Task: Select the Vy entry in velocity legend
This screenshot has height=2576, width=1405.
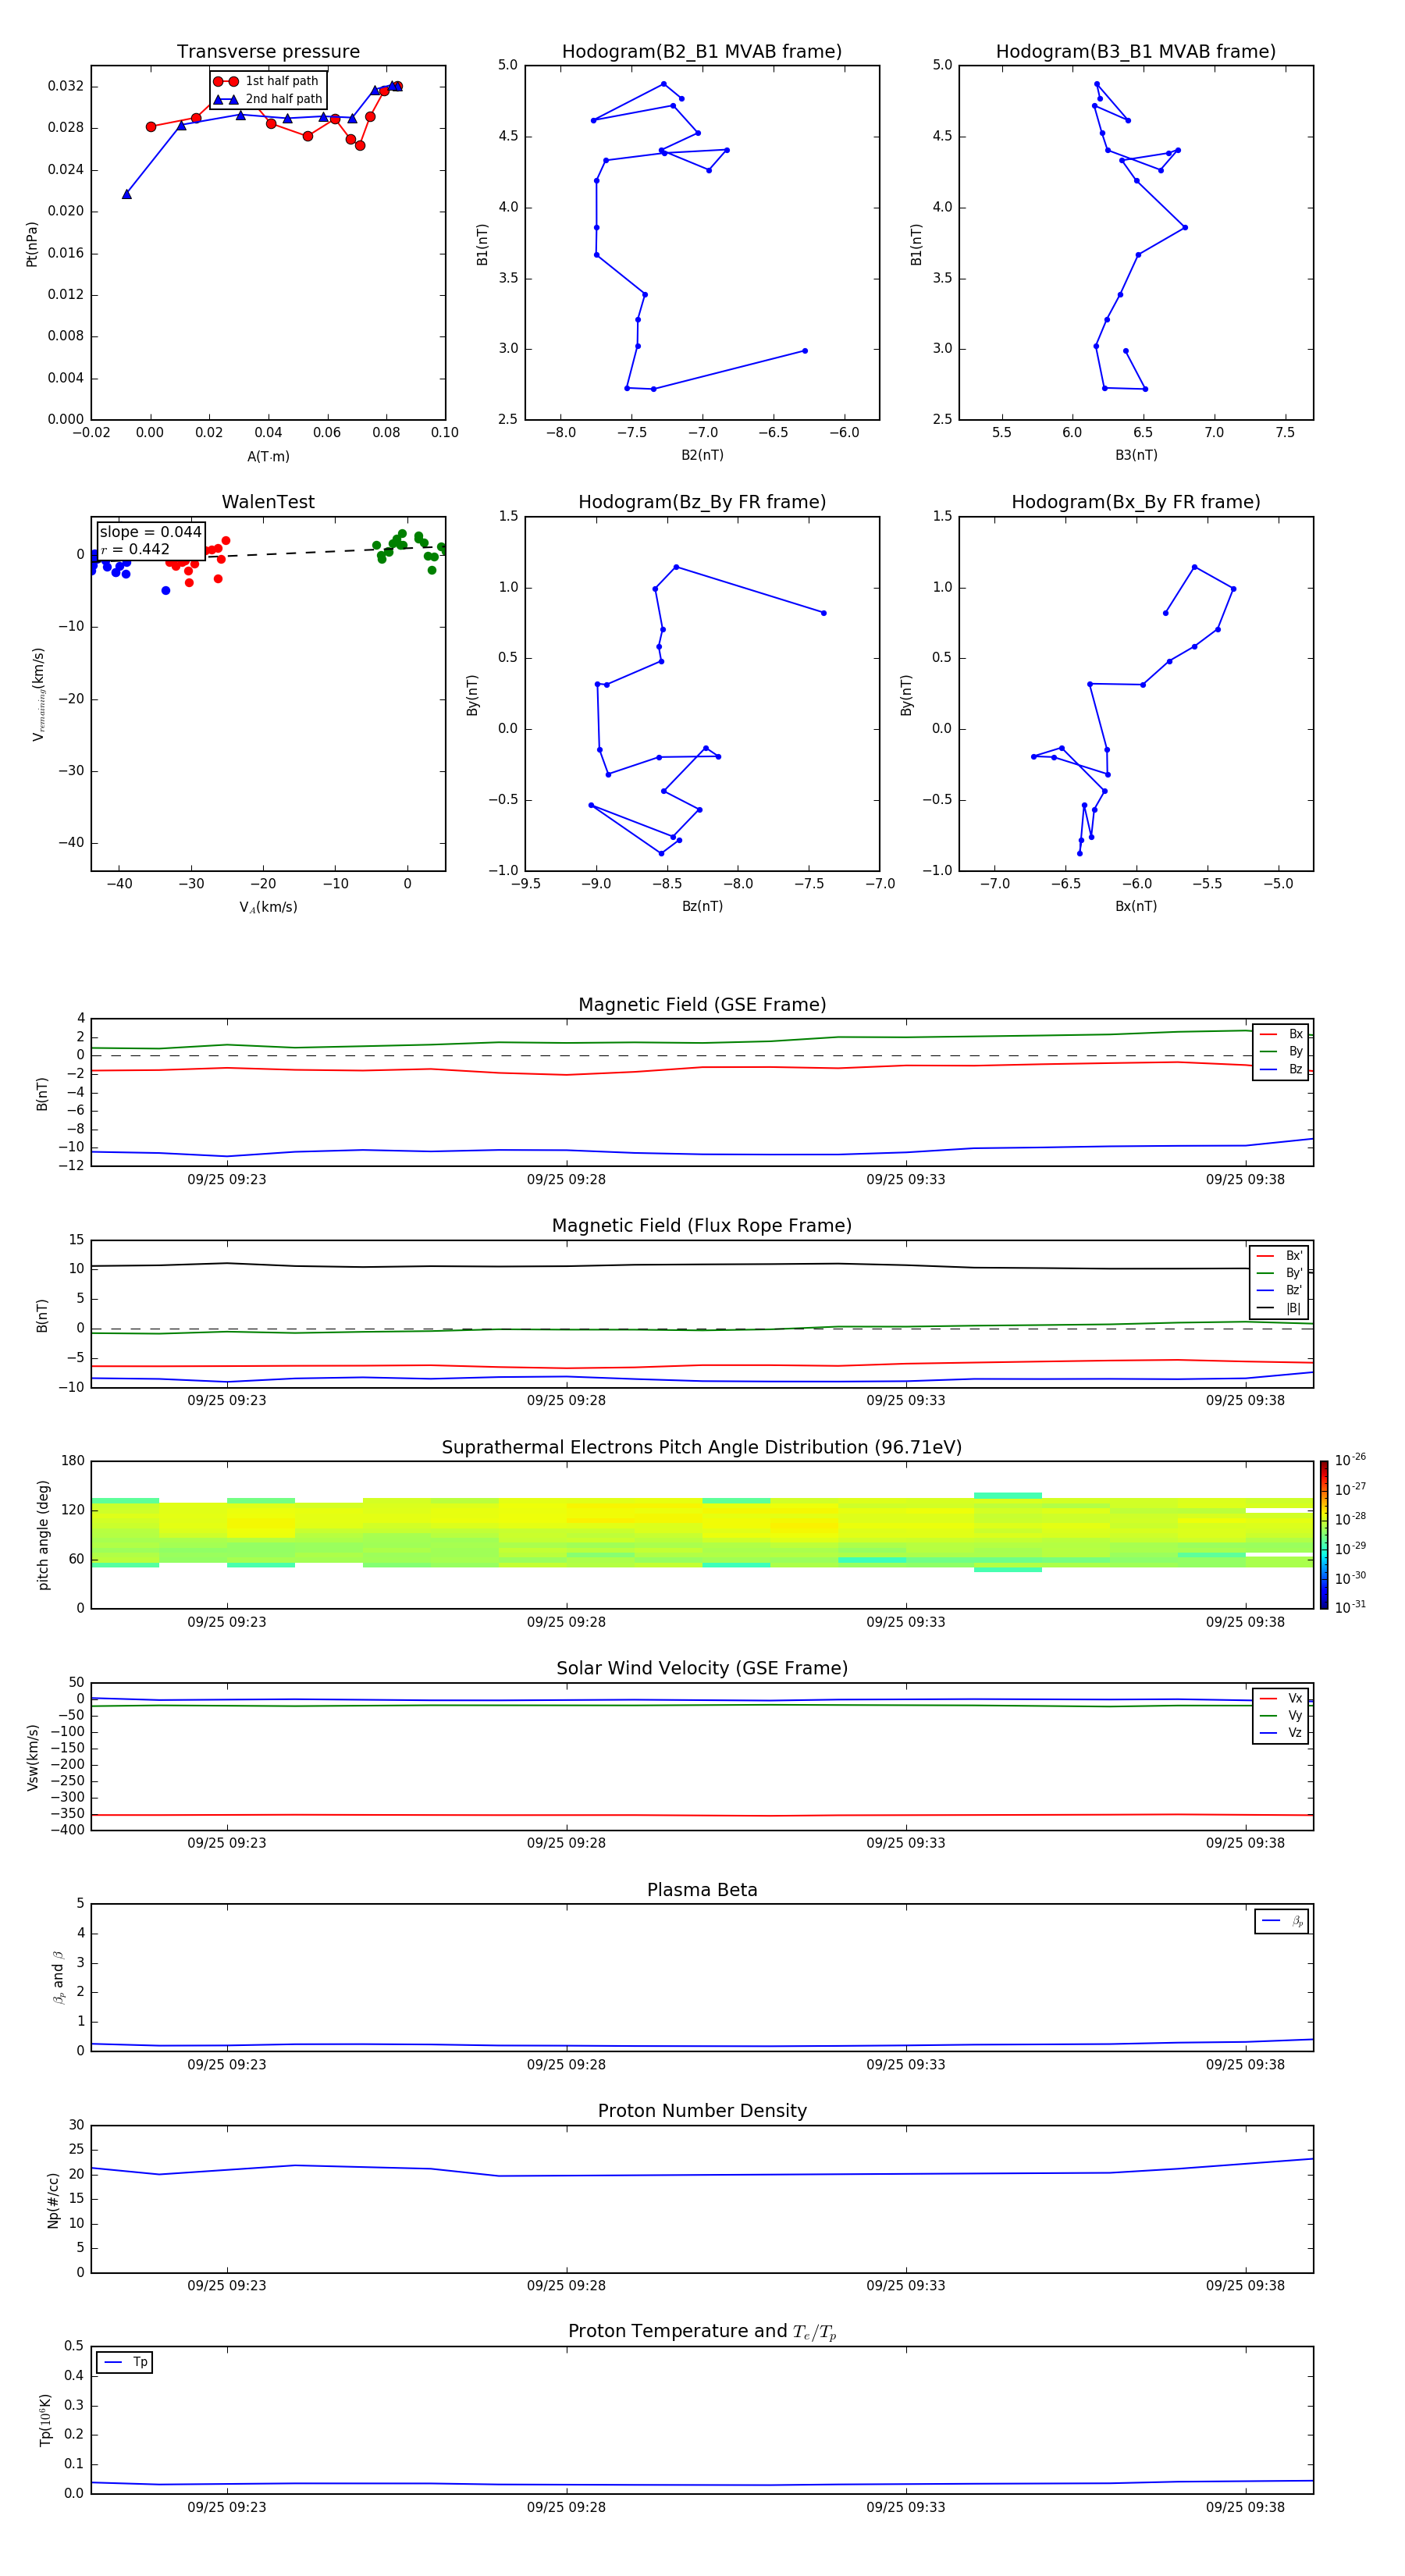Action: [x=1281, y=1716]
